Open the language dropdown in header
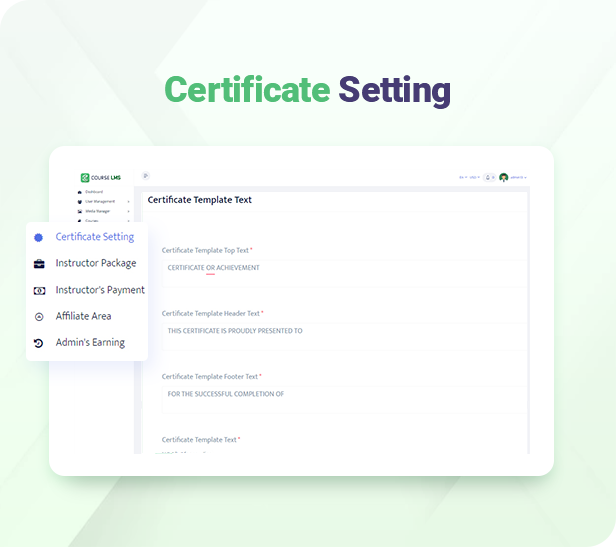616x547 pixels. 463,177
